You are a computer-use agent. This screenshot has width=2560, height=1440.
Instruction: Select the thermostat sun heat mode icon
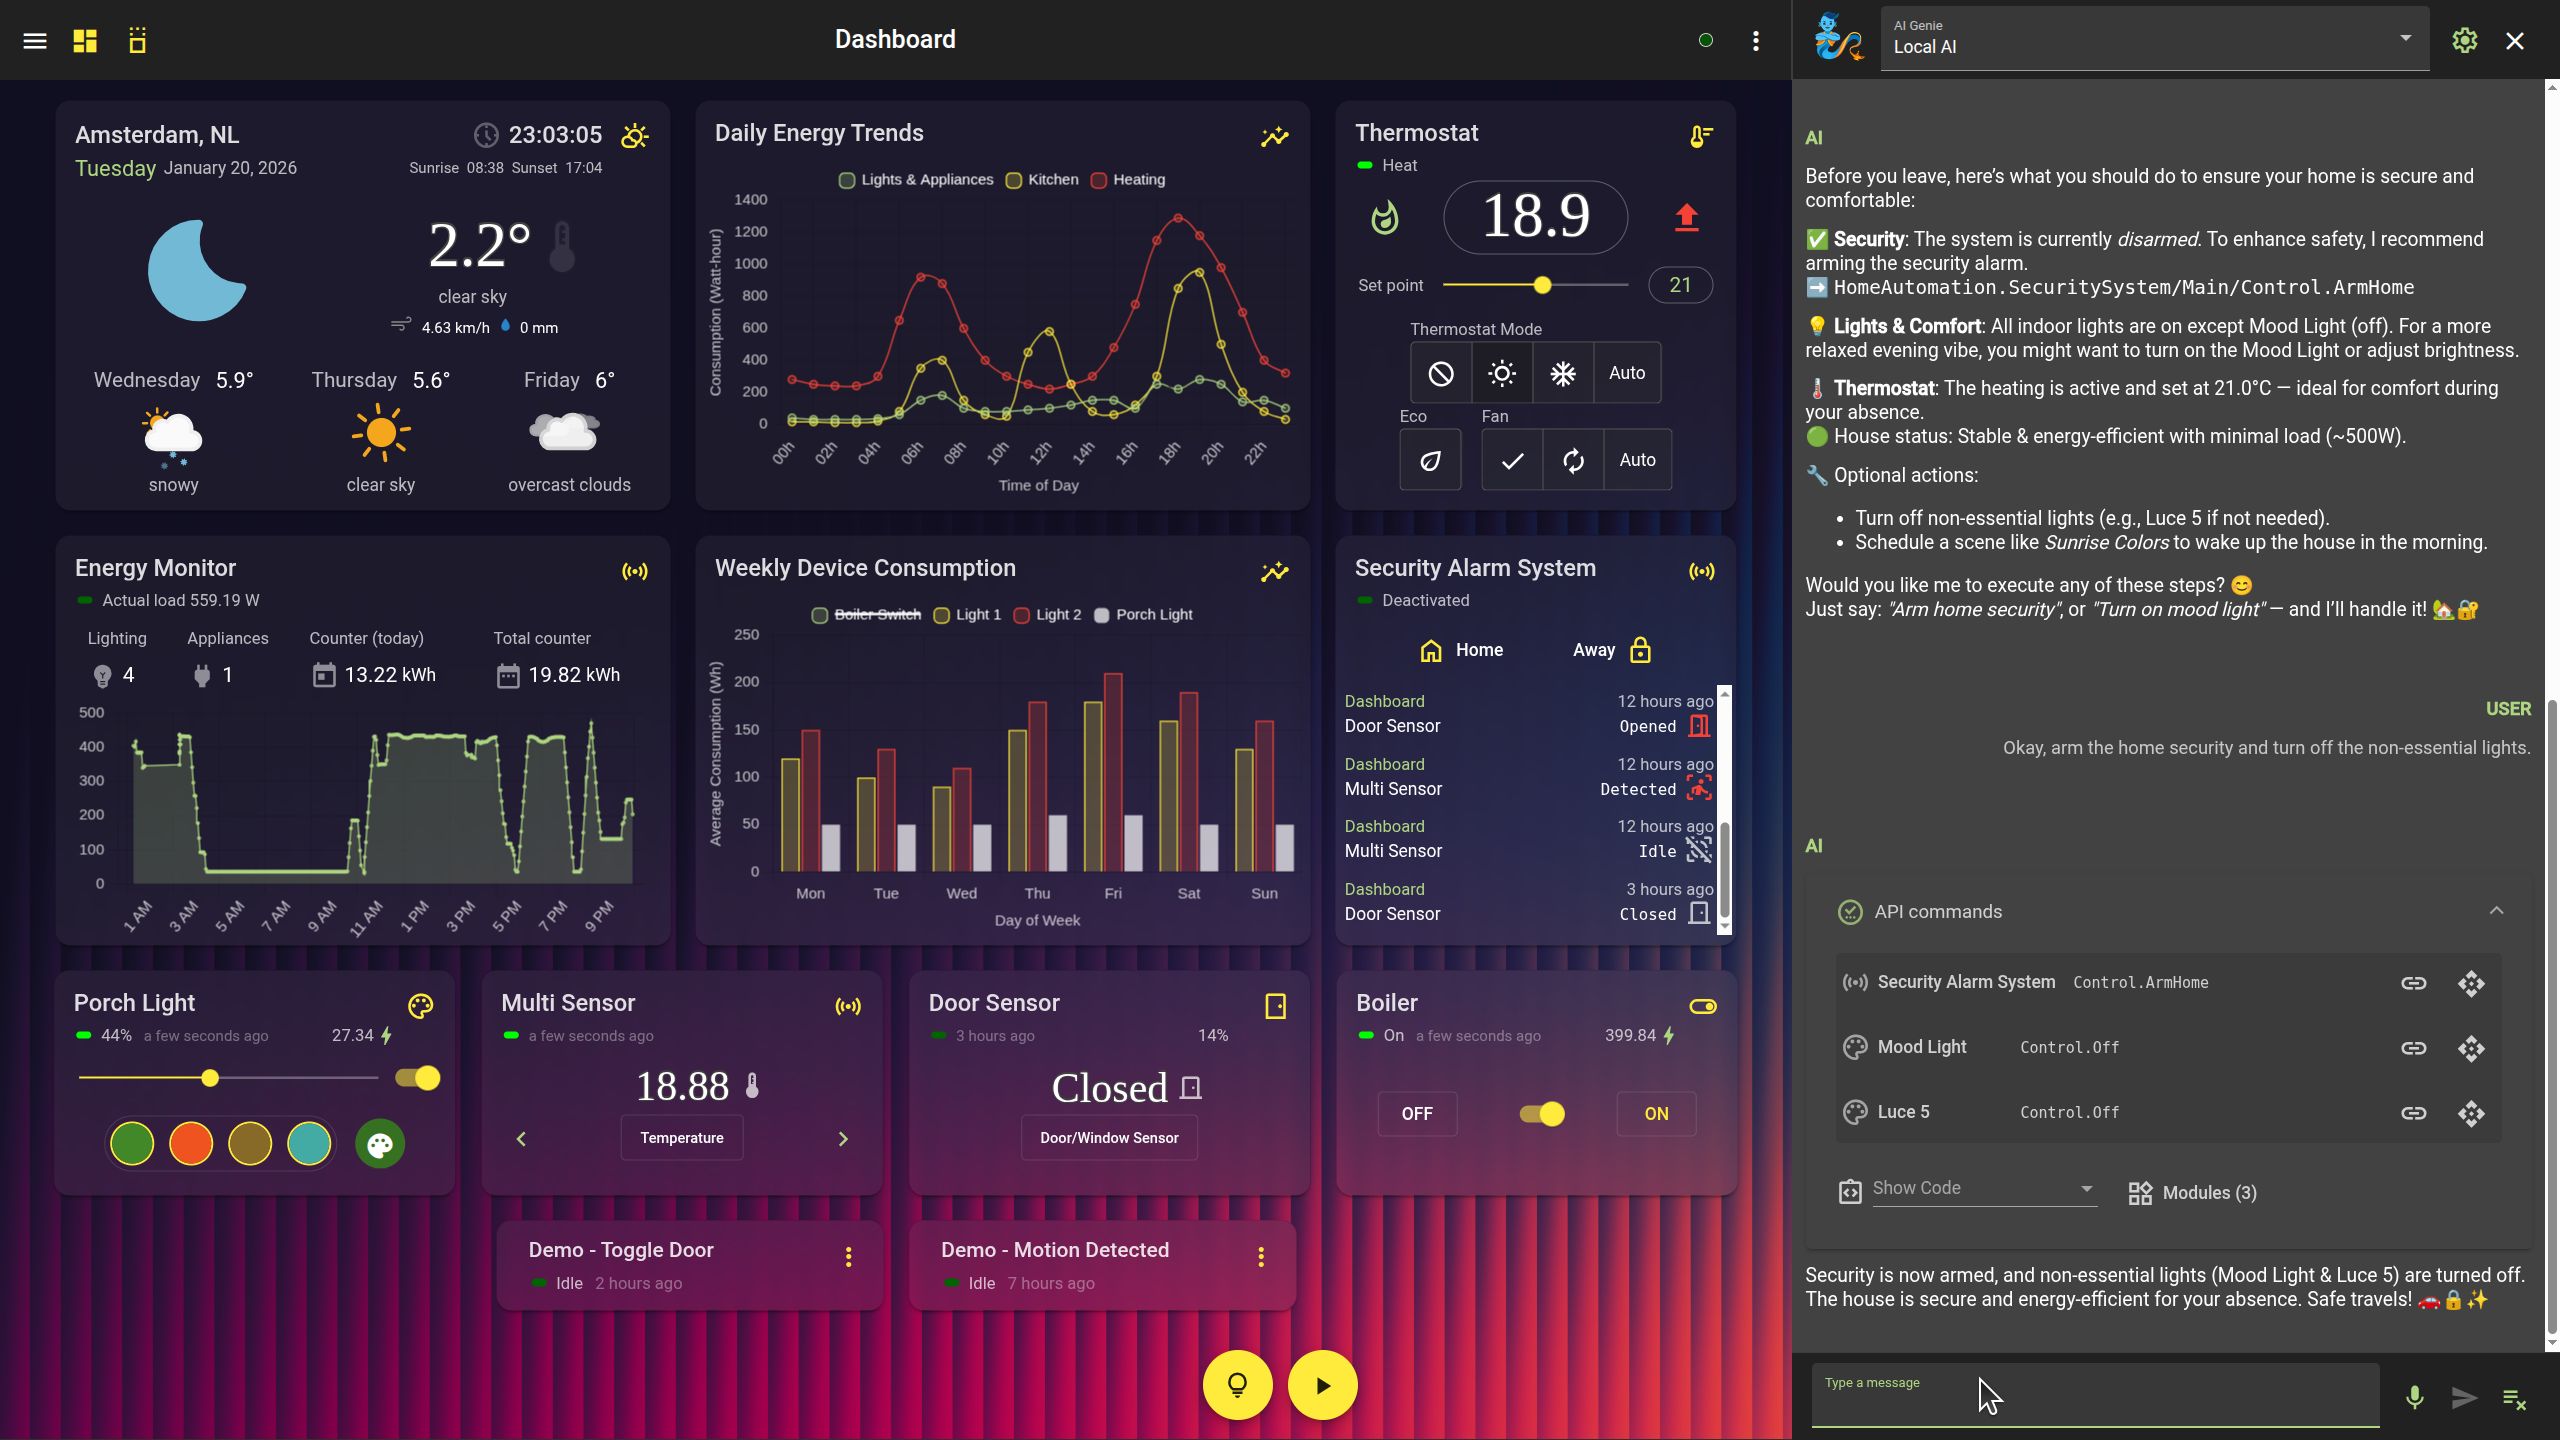1501,373
